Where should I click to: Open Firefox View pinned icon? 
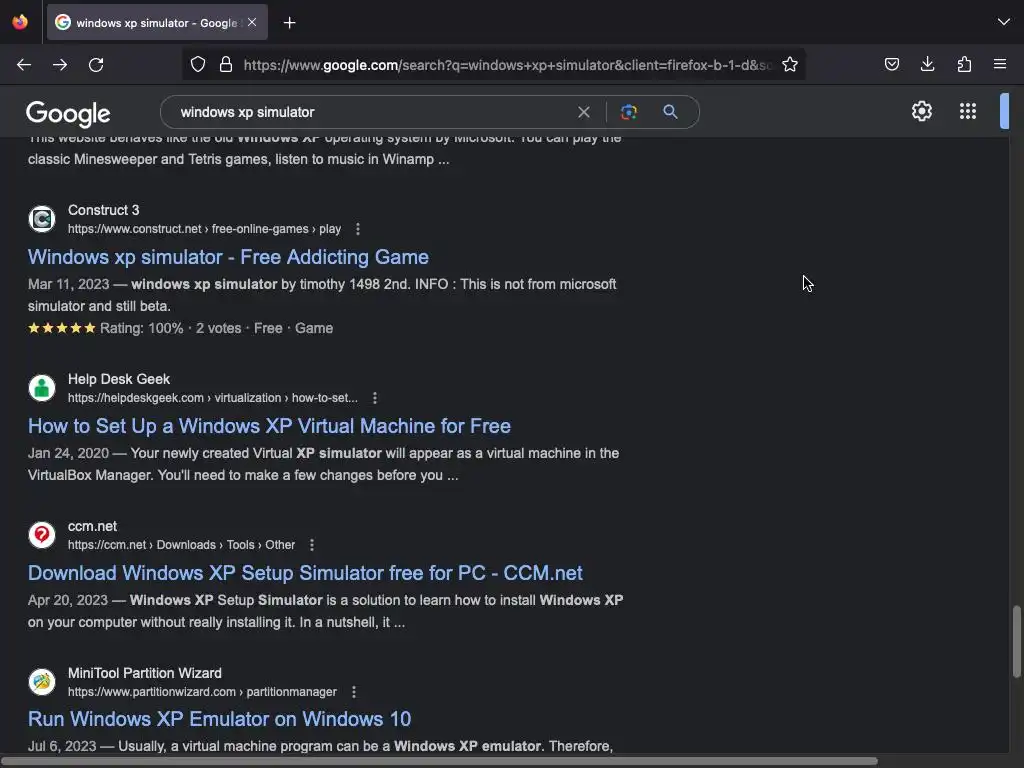point(20,22)
